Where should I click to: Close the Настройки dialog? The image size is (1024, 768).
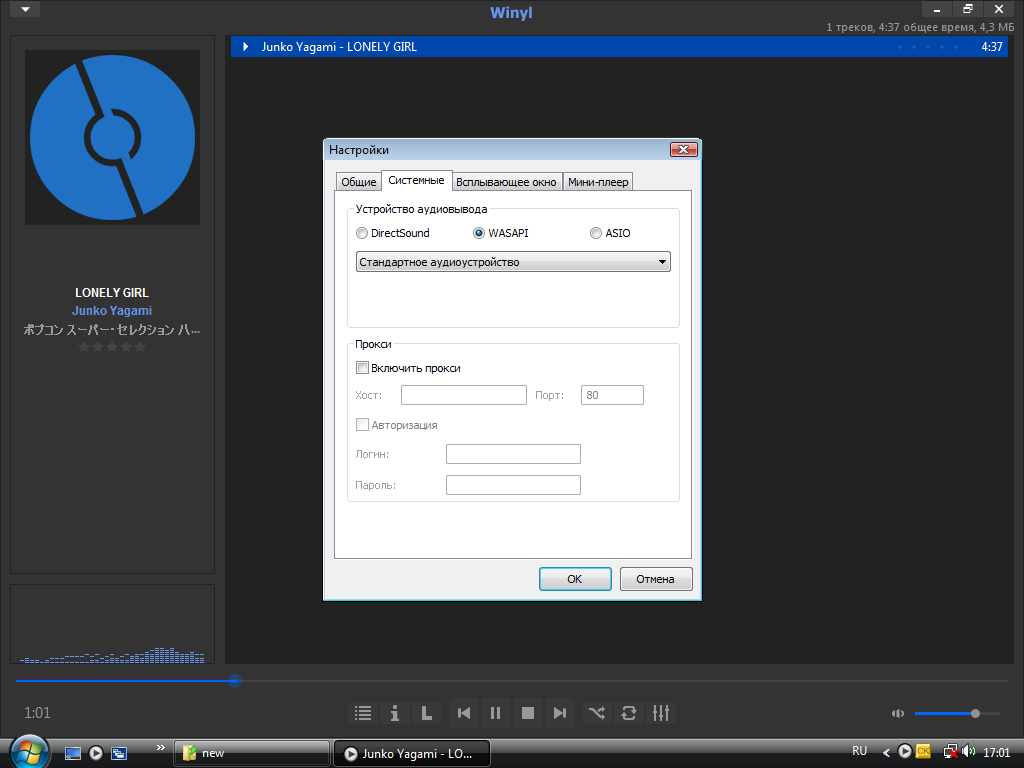pos(684,150)
